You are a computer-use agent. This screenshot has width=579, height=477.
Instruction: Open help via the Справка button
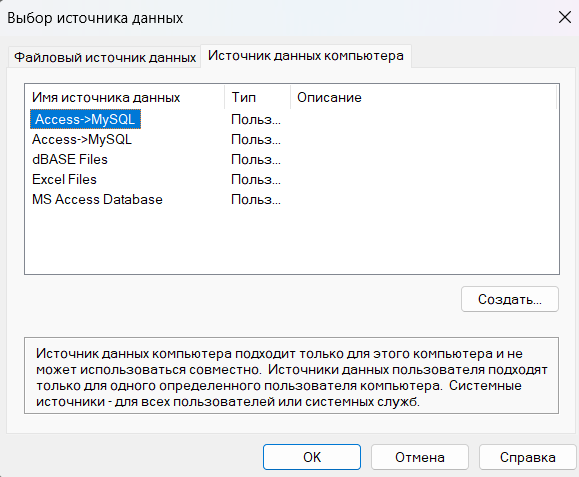pyautogui.click(x=528, y=457)
